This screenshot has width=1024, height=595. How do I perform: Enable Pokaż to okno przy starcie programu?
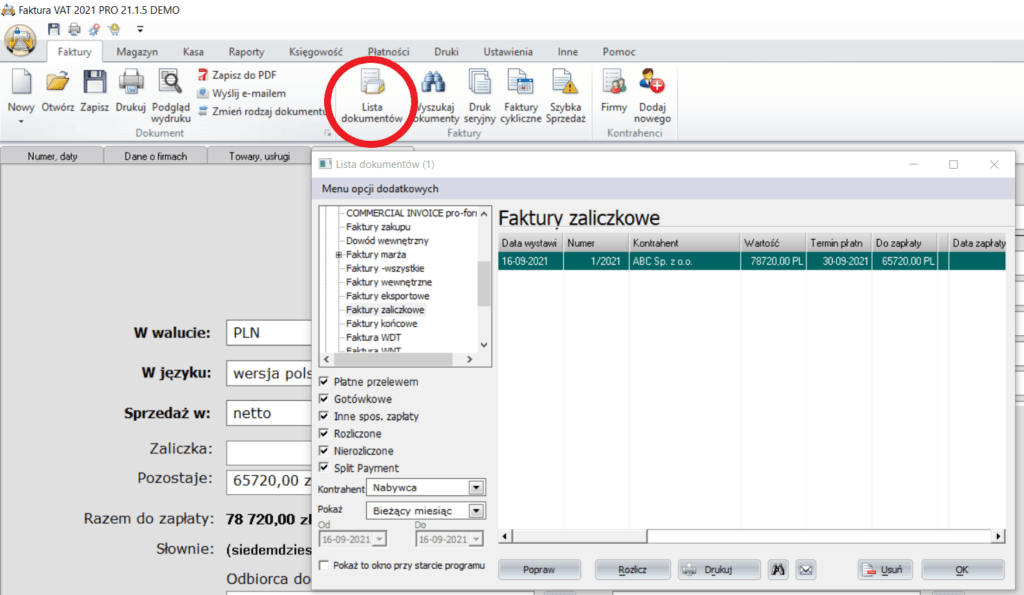coord(324,566)
